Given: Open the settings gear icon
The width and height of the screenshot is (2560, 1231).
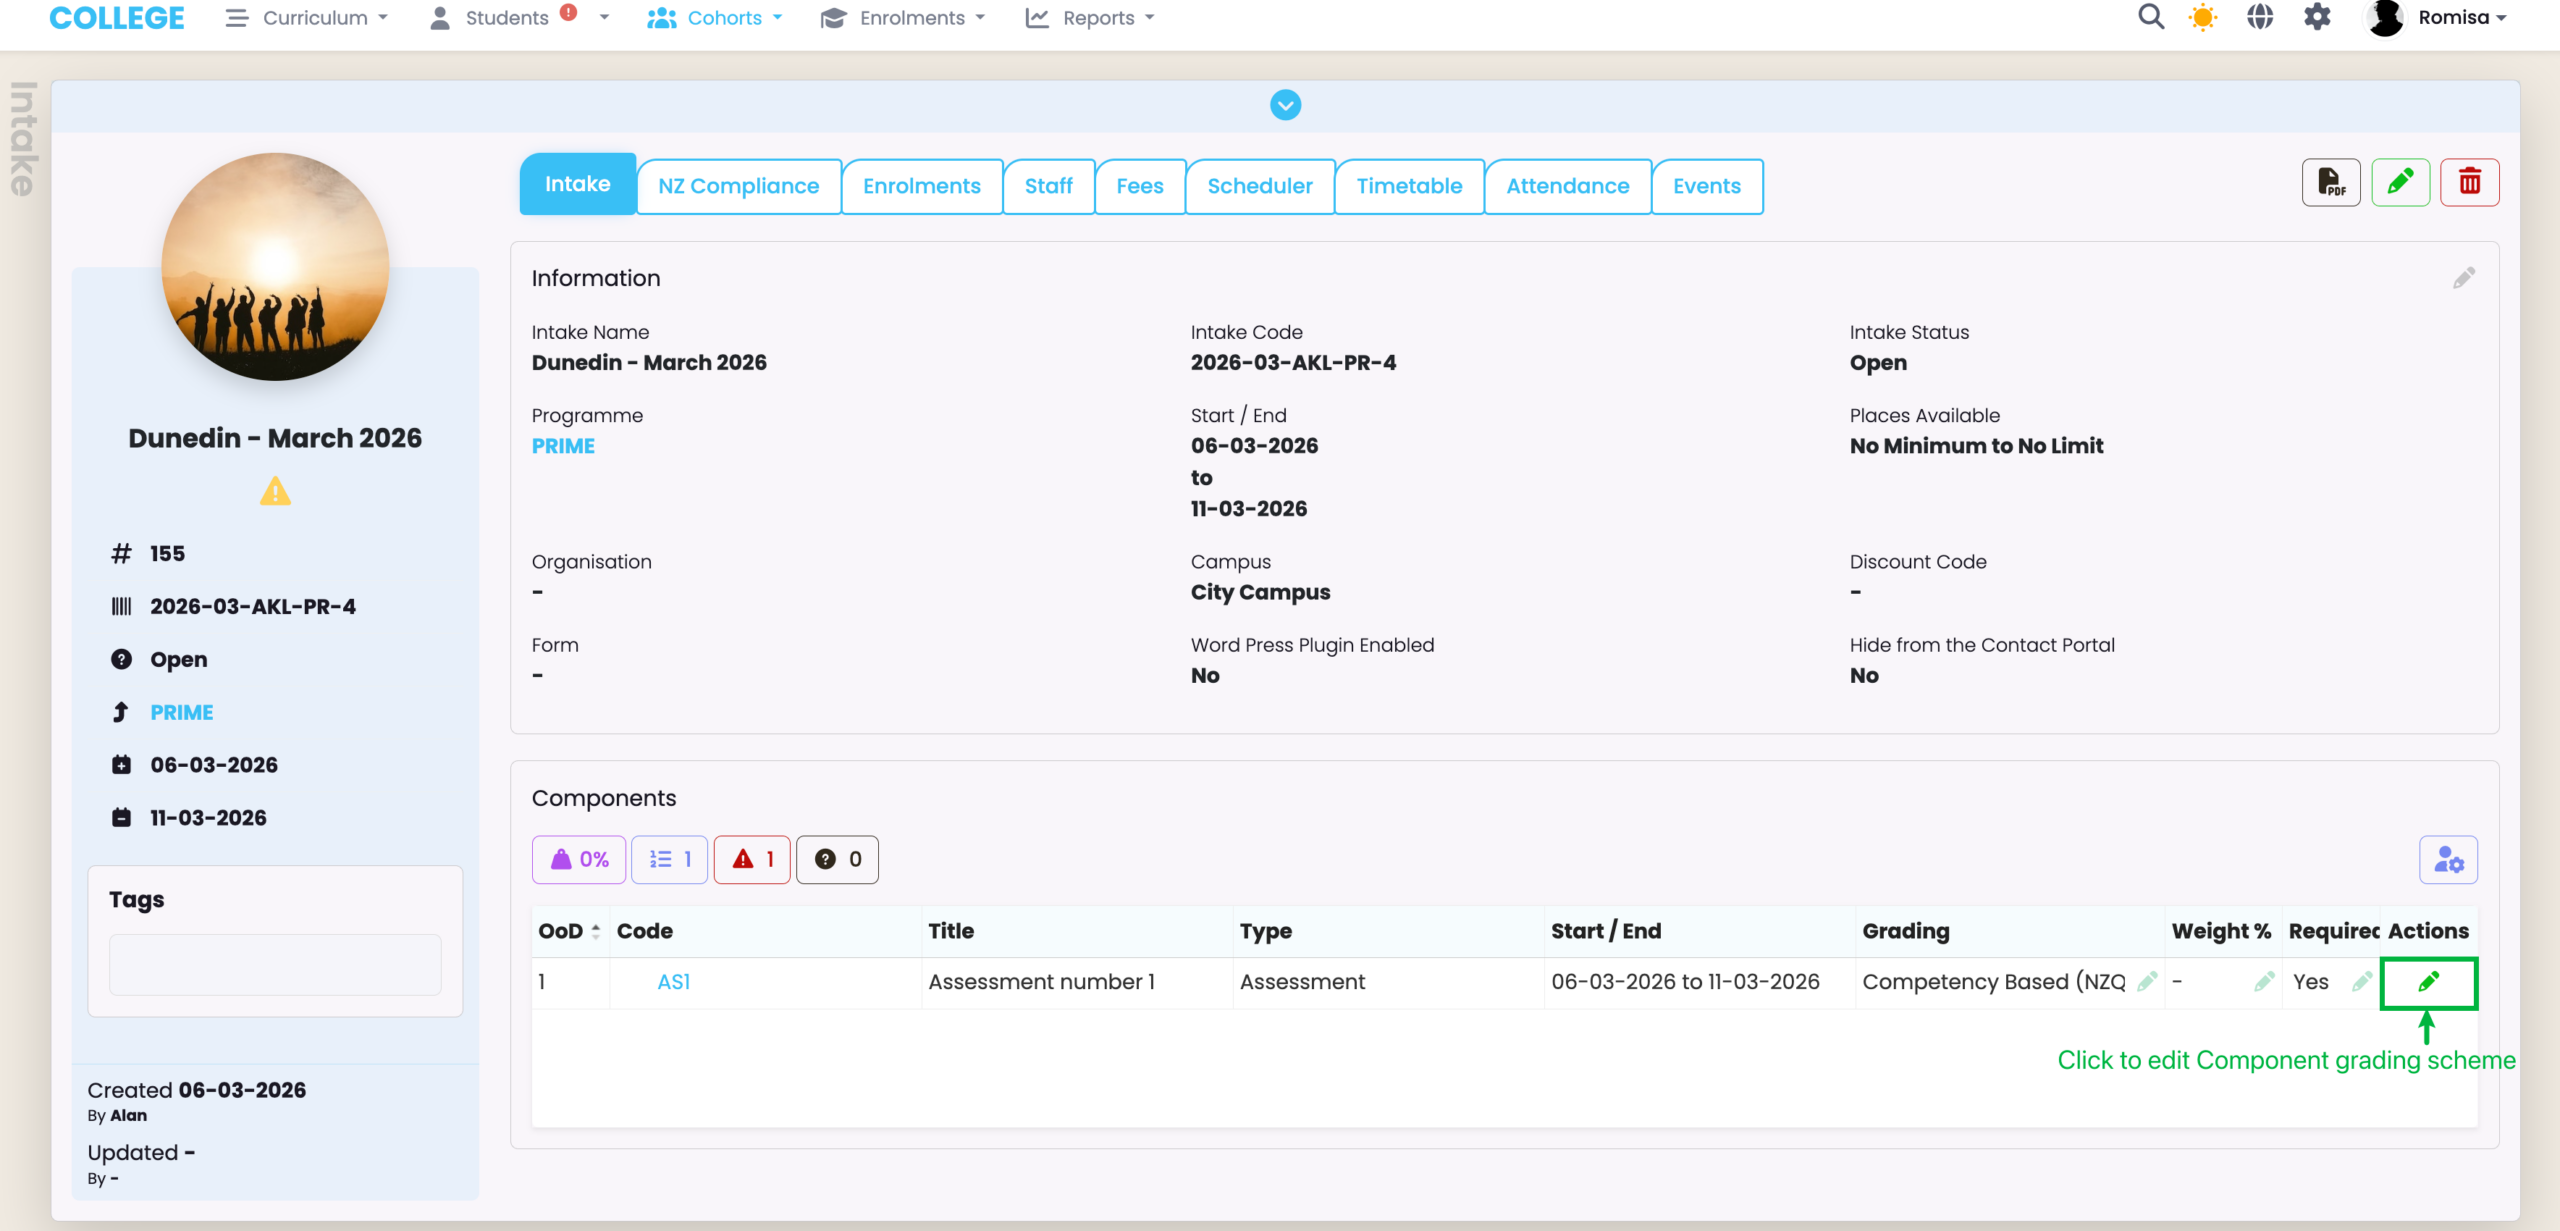Looking at the screenshot, I should tap(2317, 17).
